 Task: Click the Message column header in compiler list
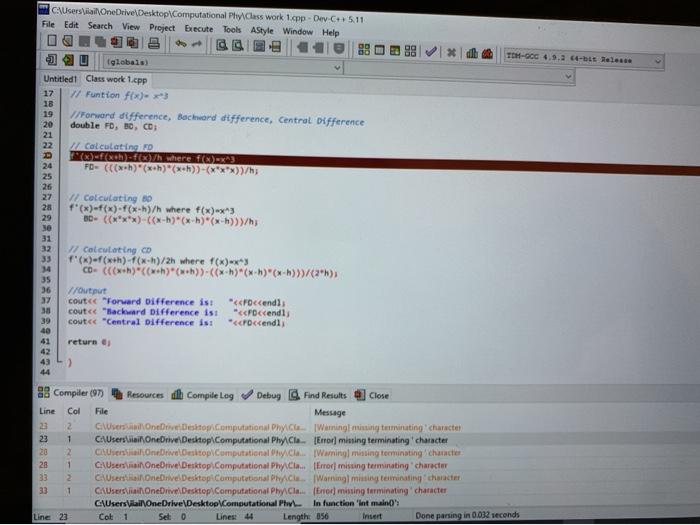tap(330, 412)
